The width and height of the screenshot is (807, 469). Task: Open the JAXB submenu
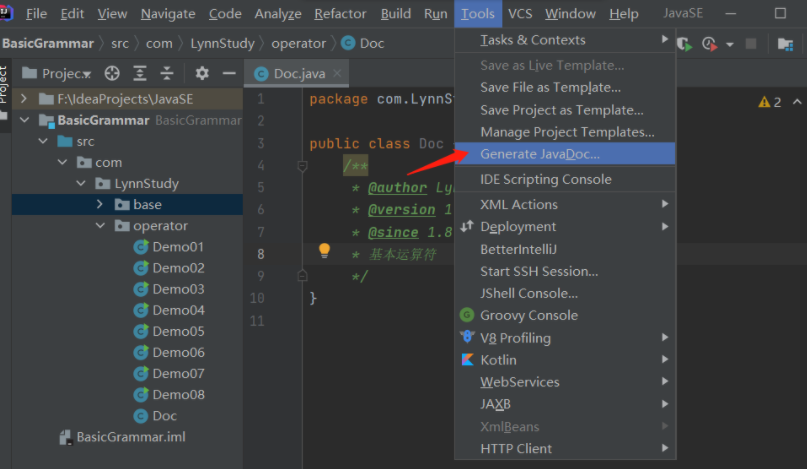pyautogui.click(x=565, y=404)
